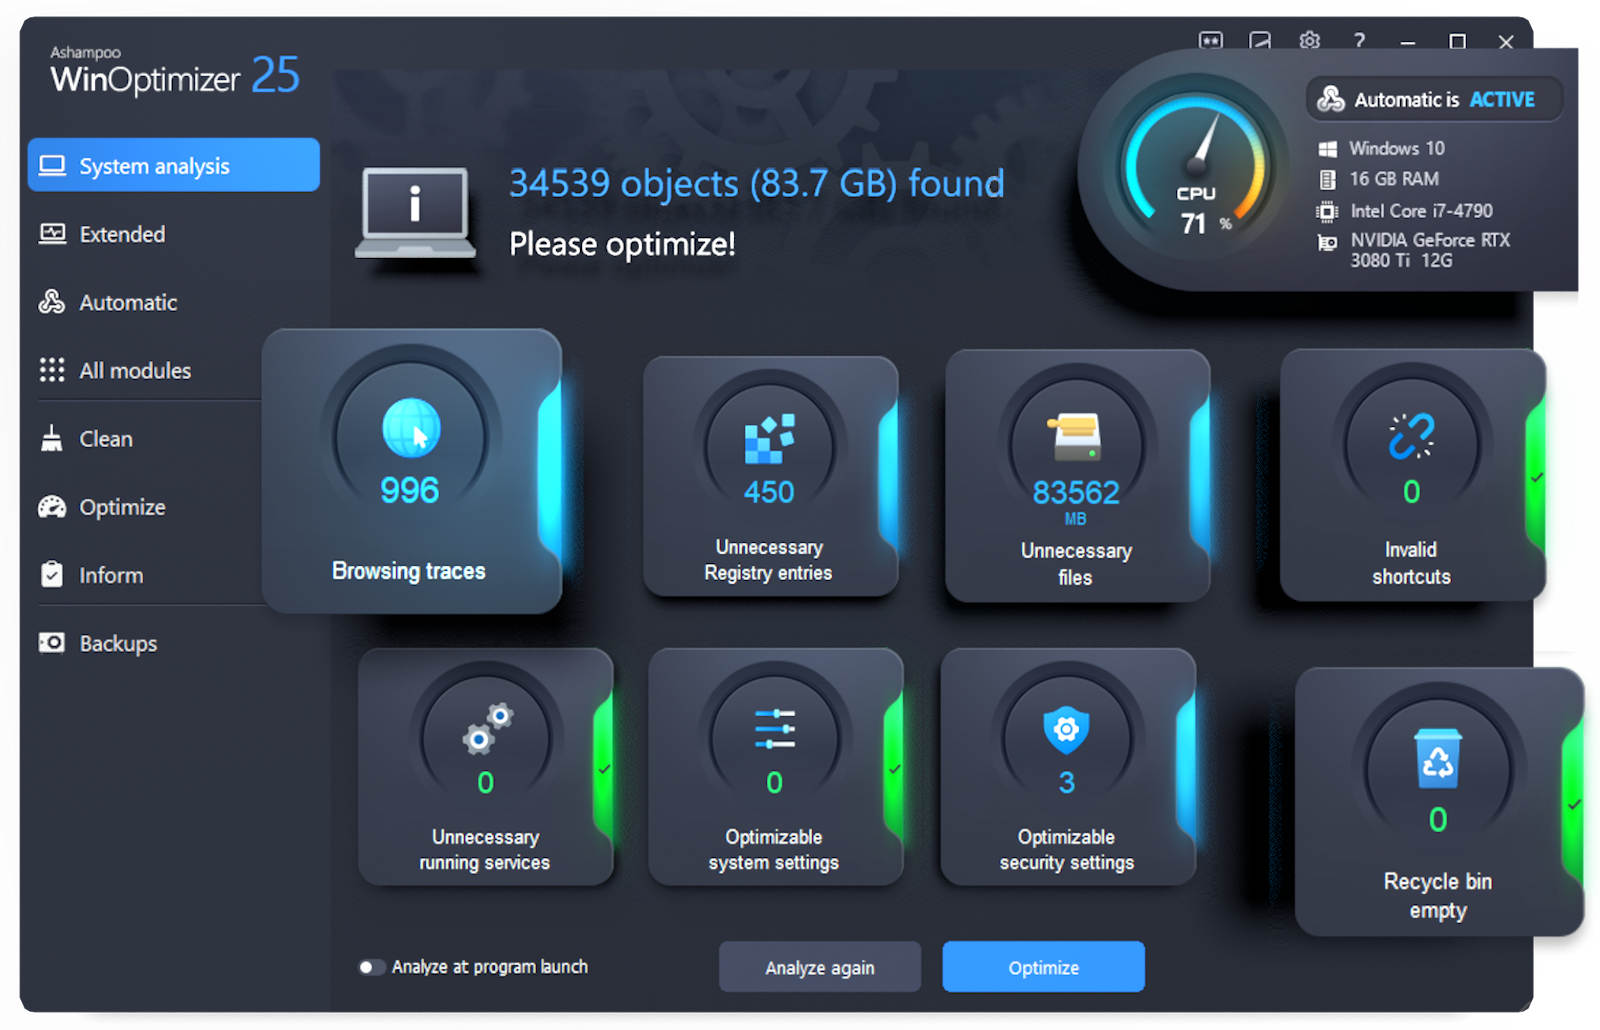Open the Optimizable security settings shield icon
Screen dimensions: 1600x1030
coord(1066,729)
